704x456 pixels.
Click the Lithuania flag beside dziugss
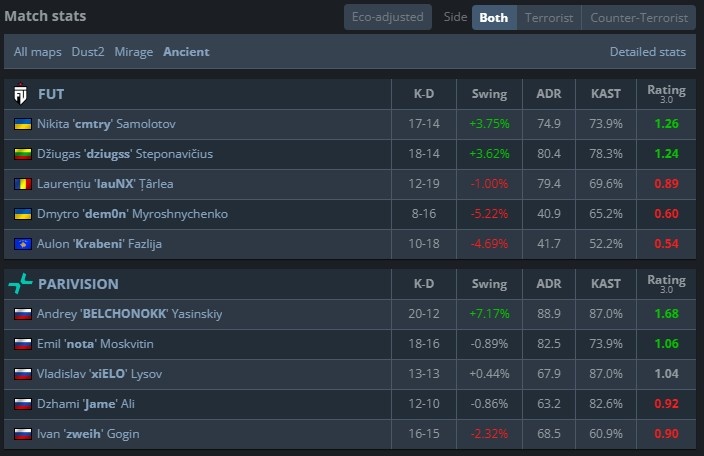tap(22, 154)
